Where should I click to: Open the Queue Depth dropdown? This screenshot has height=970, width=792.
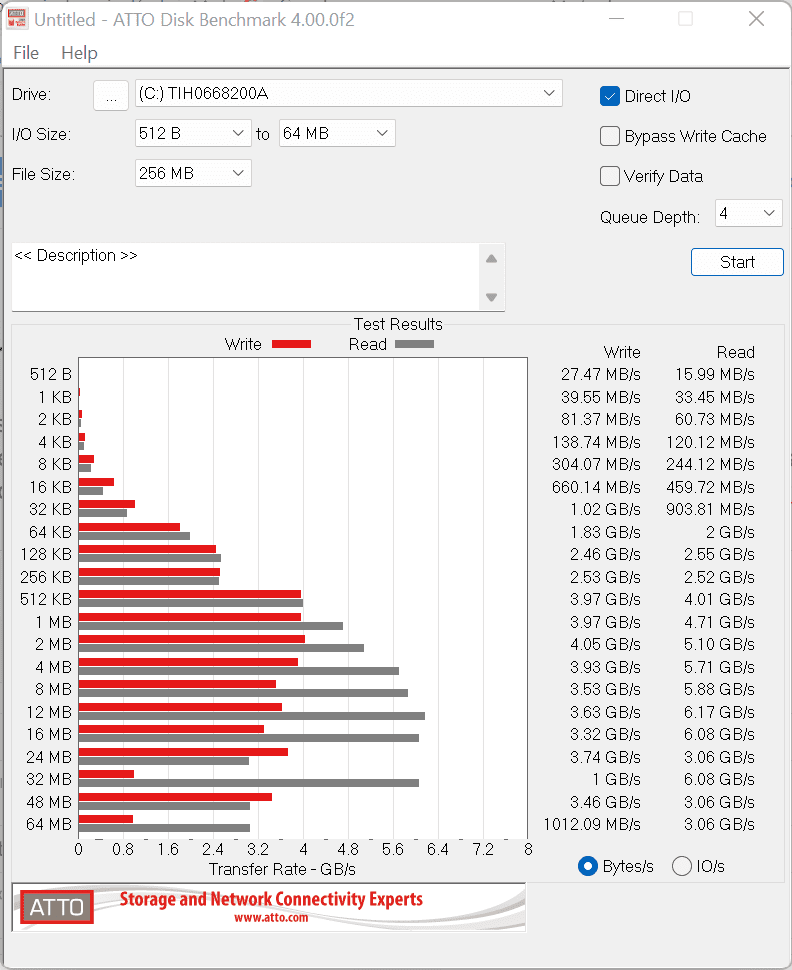tap(749, 213)
